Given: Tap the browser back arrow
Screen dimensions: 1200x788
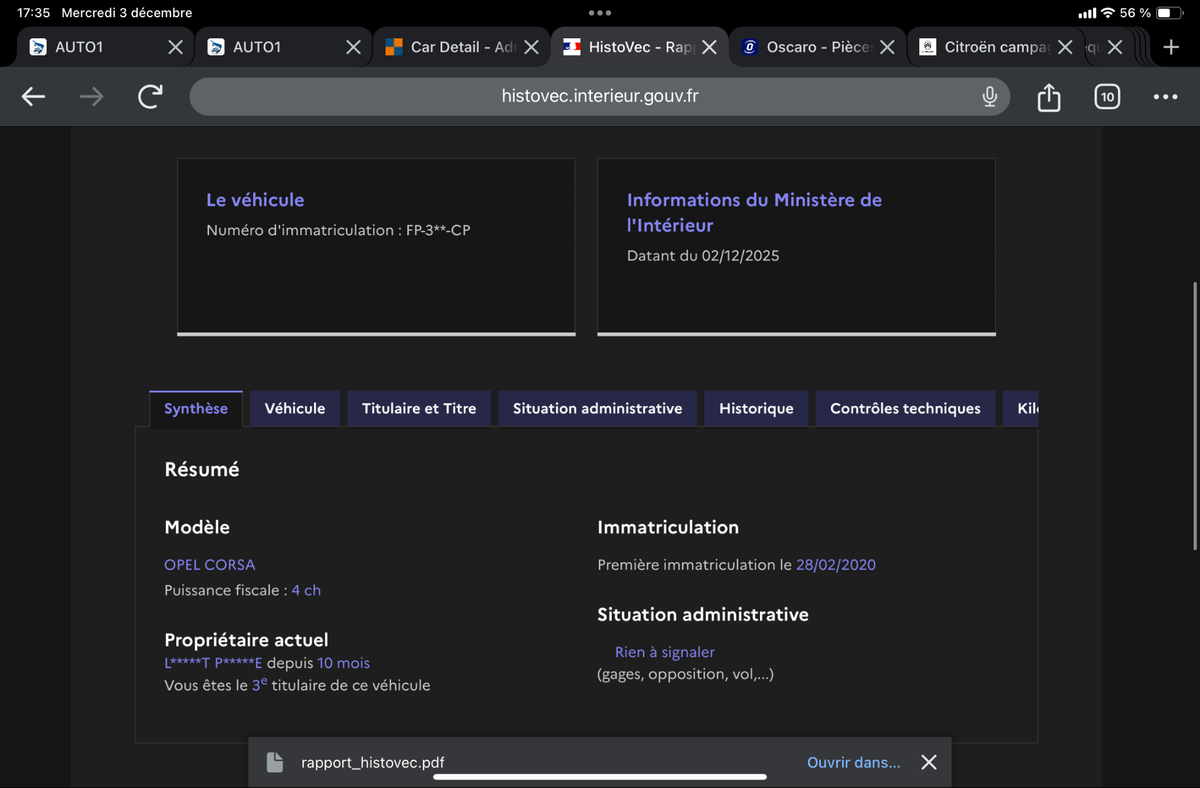Looking at the screenshot, I should pos(34,97).
